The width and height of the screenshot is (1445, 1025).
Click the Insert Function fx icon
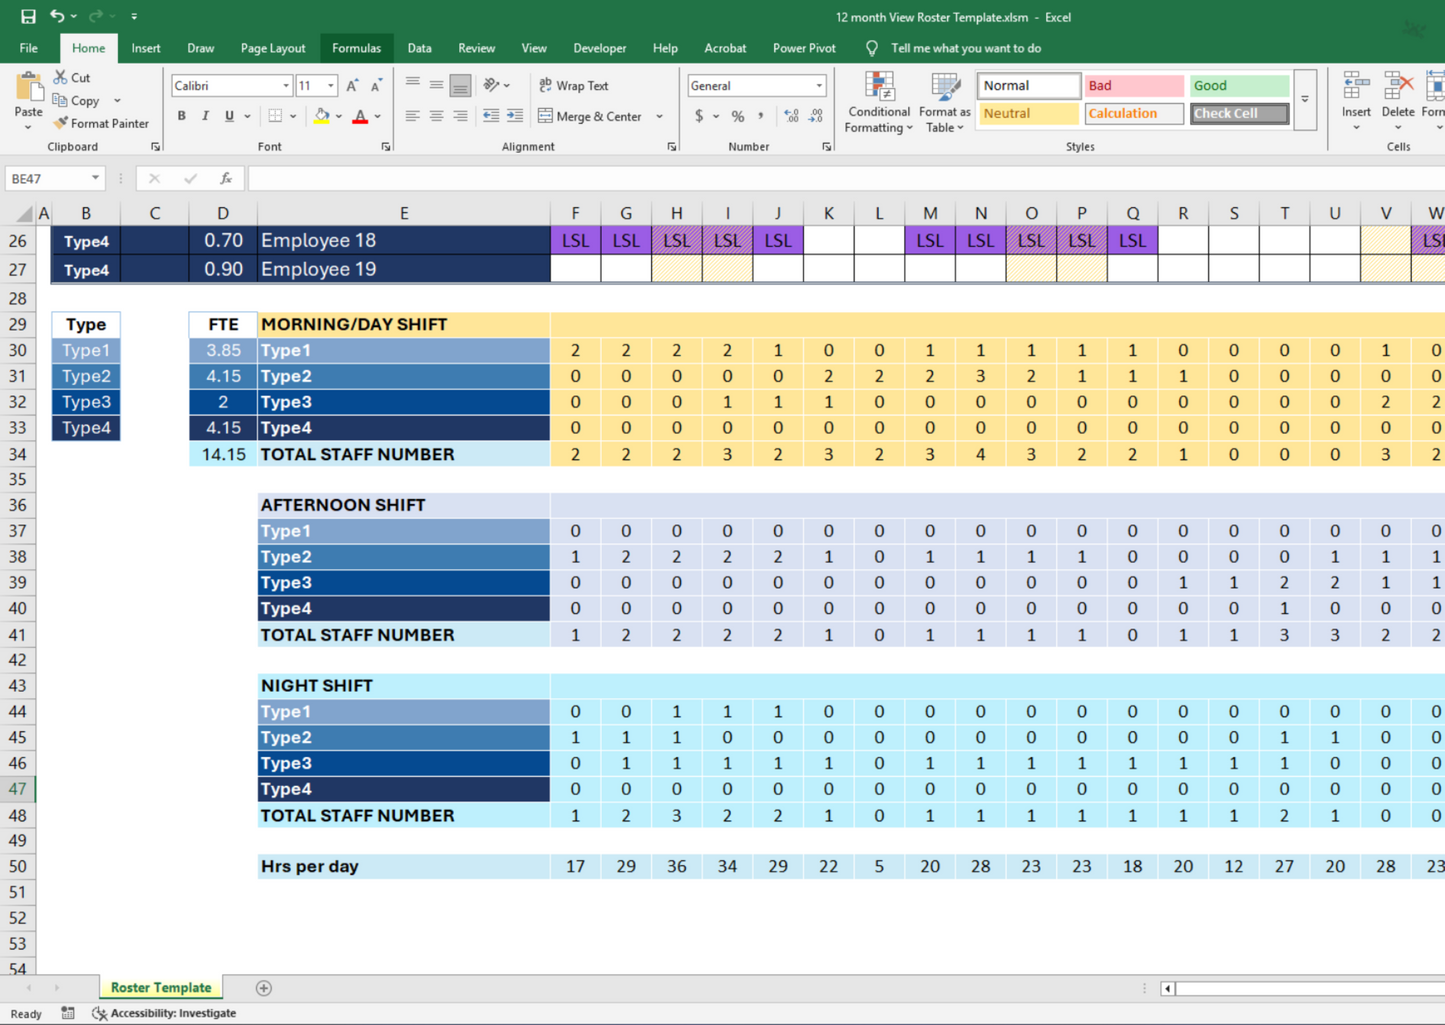[226, 178]
